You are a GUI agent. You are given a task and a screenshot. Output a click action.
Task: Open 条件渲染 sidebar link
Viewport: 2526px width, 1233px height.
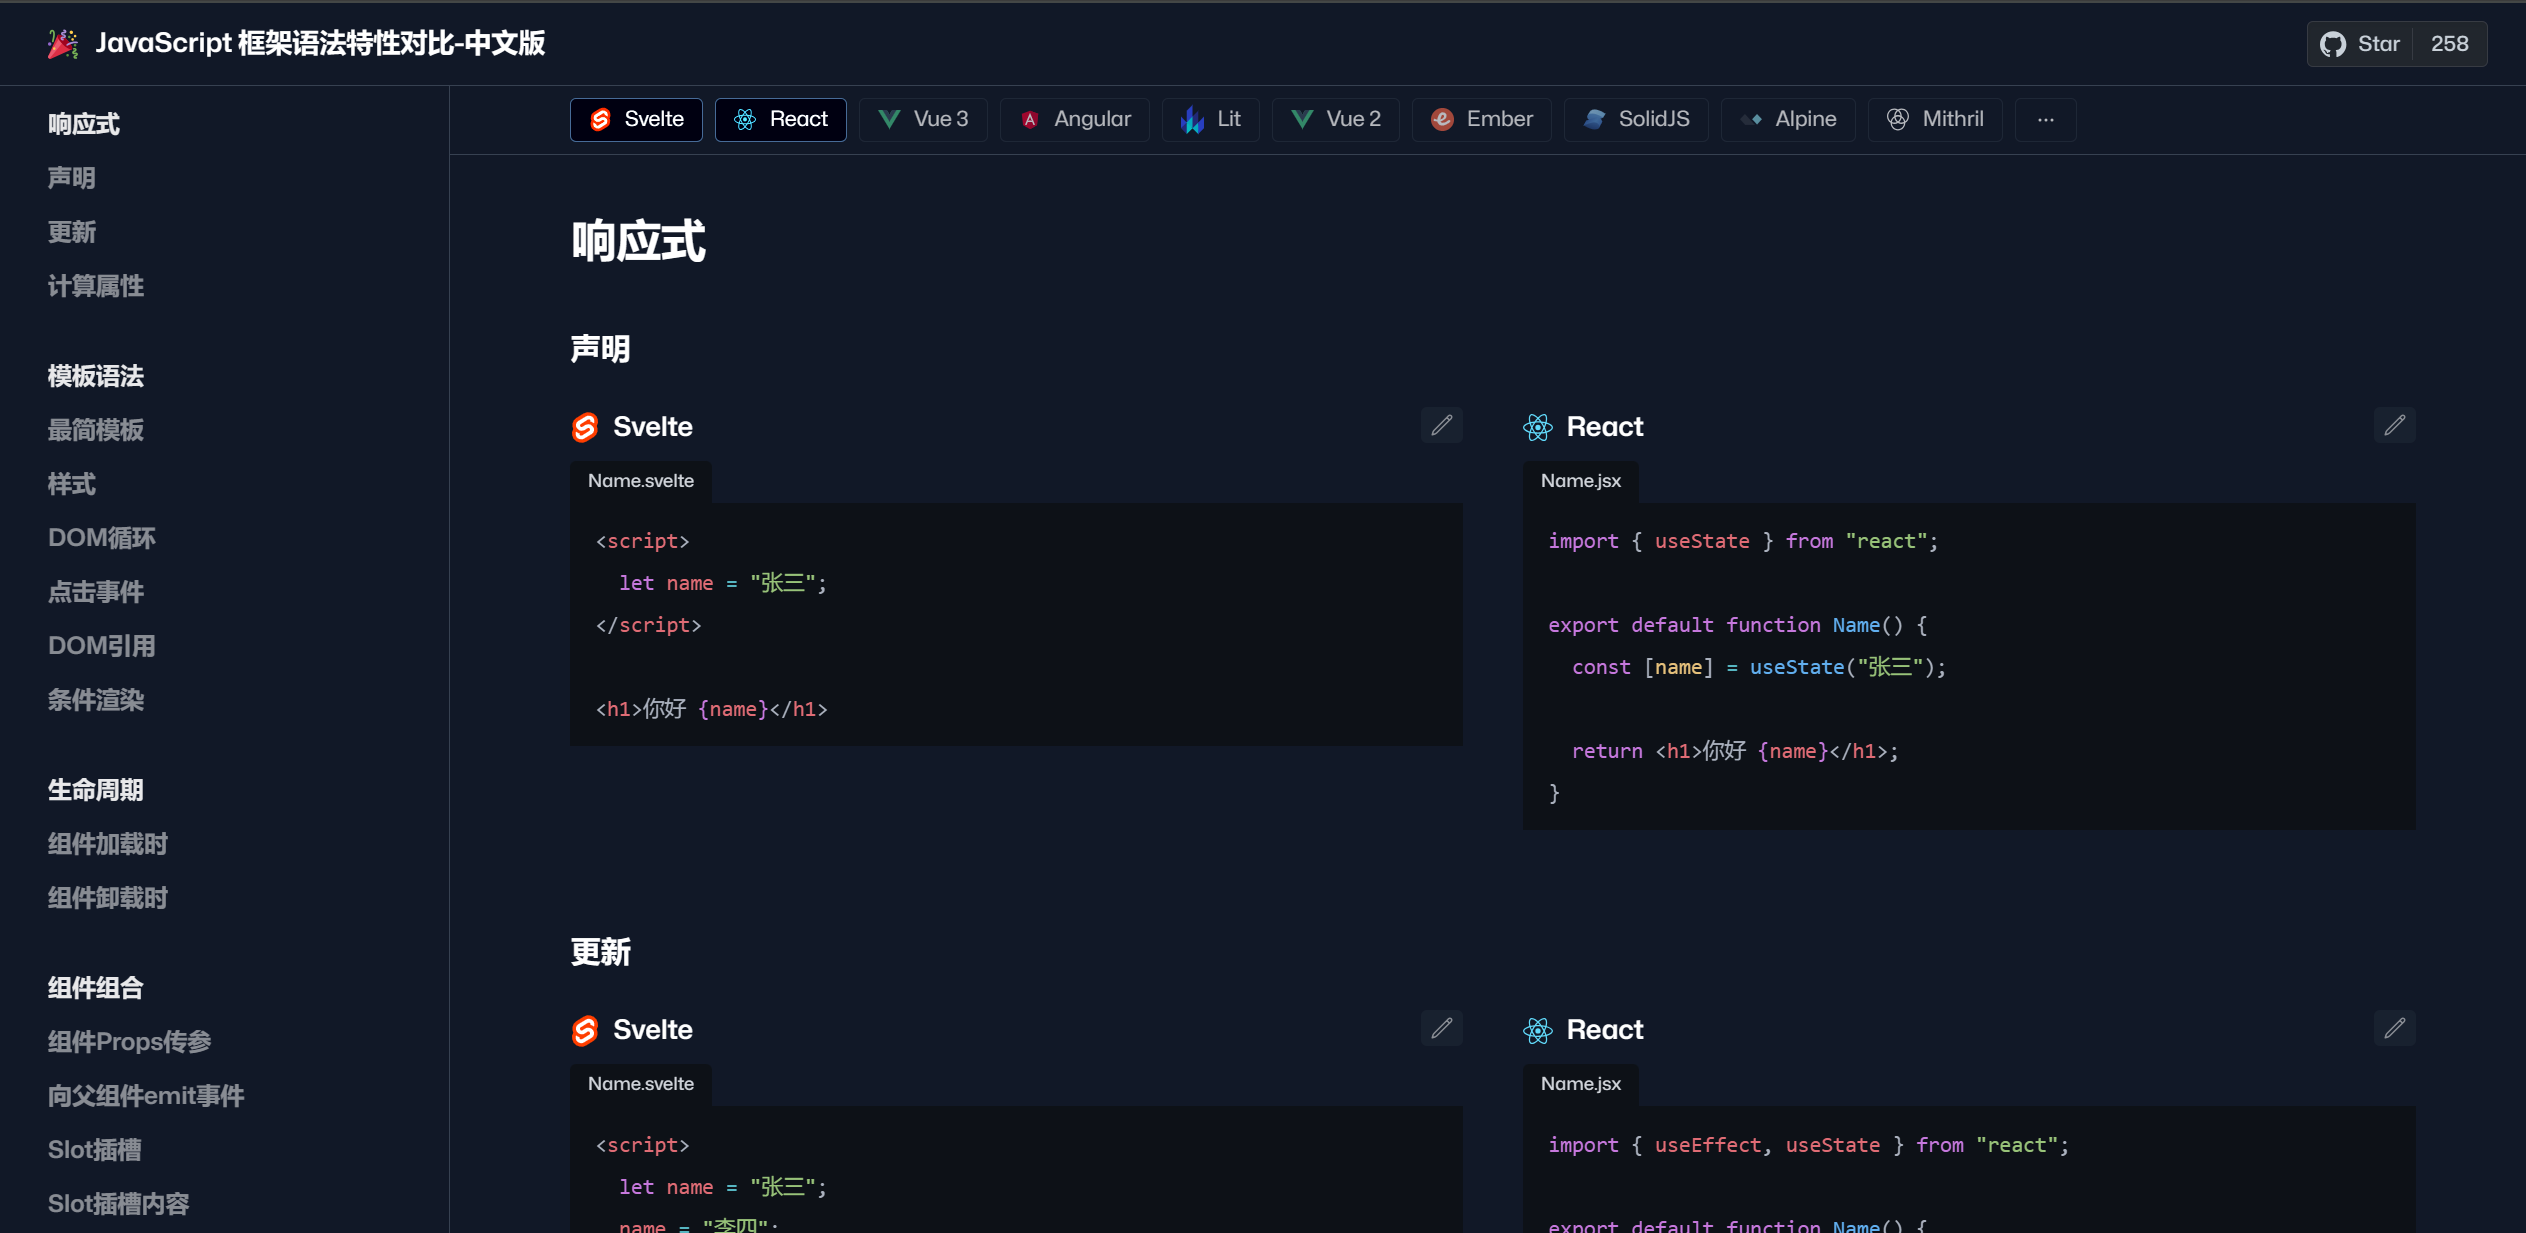(x=96, y=700)
